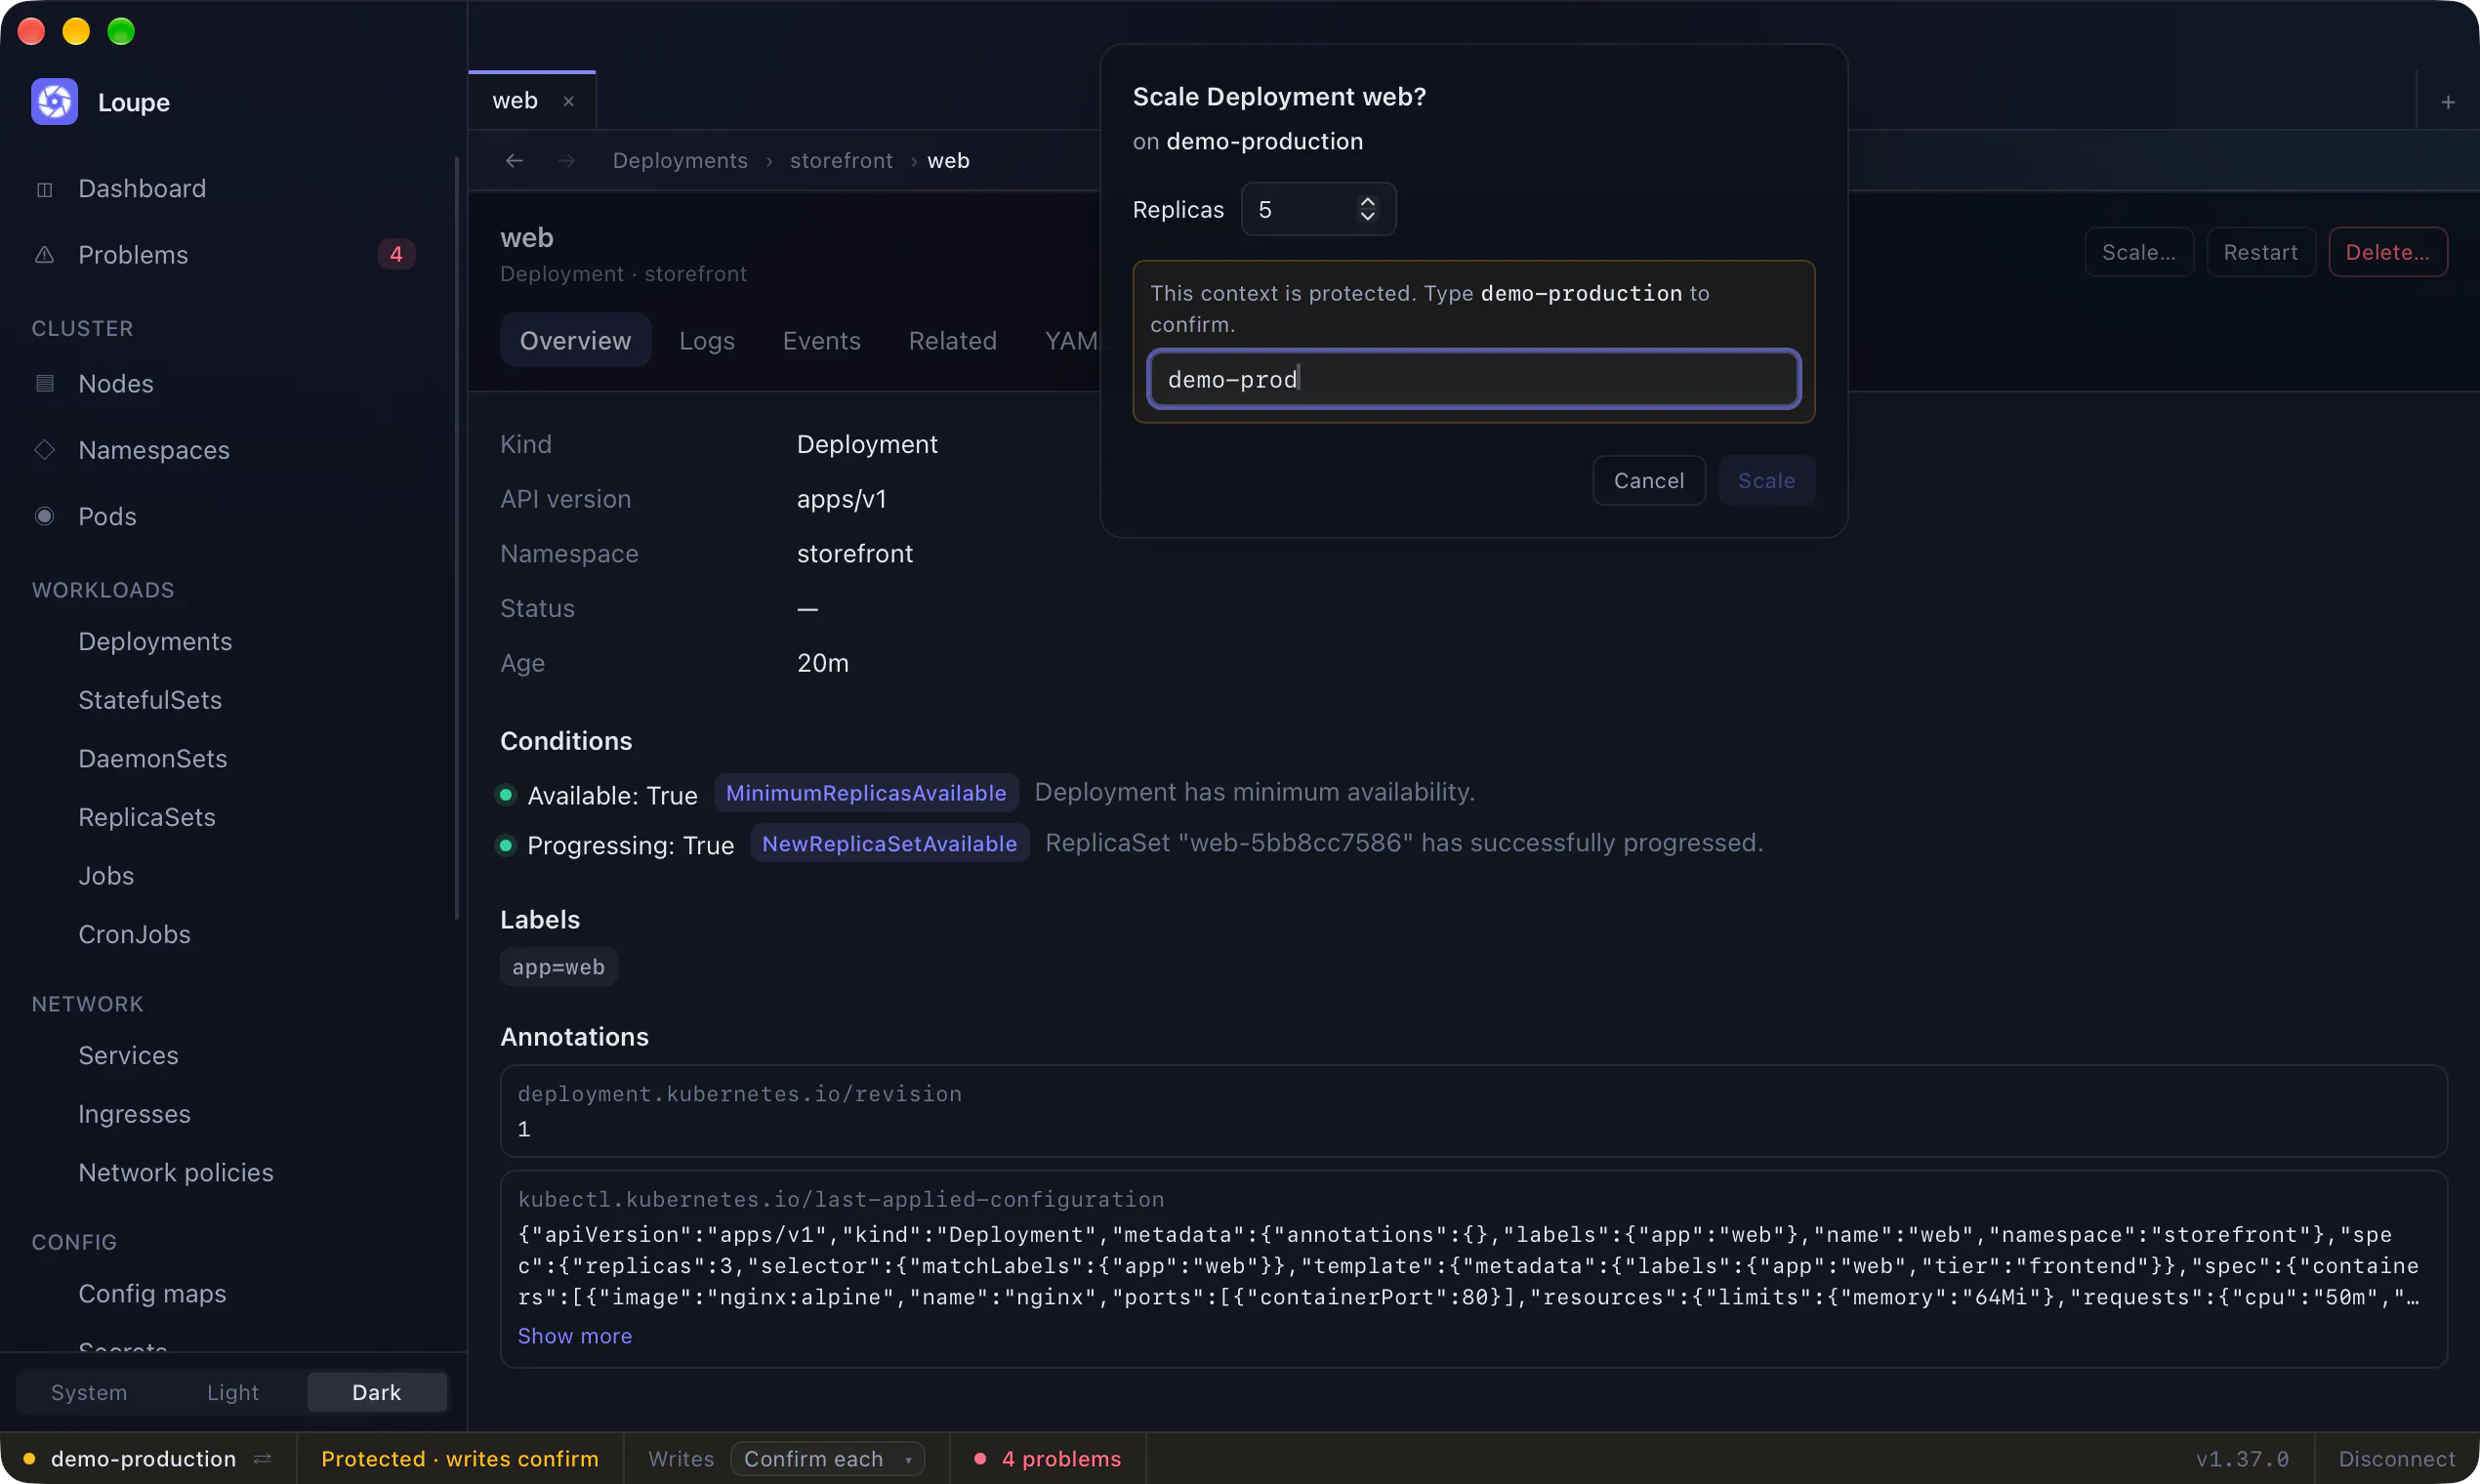The width and height of the screenshot is (2480, 1484).
Task: Click the 4 problems status indicator
Action: (1047, 1459)
